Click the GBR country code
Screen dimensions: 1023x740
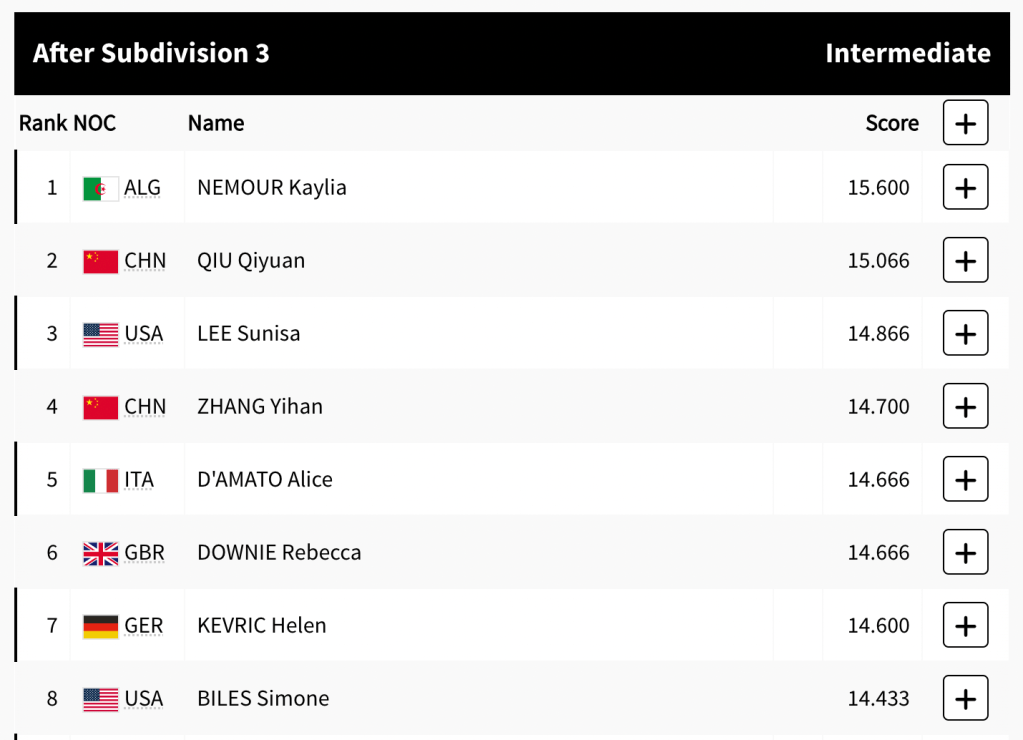pyautogui.click(x=144, y=553)
